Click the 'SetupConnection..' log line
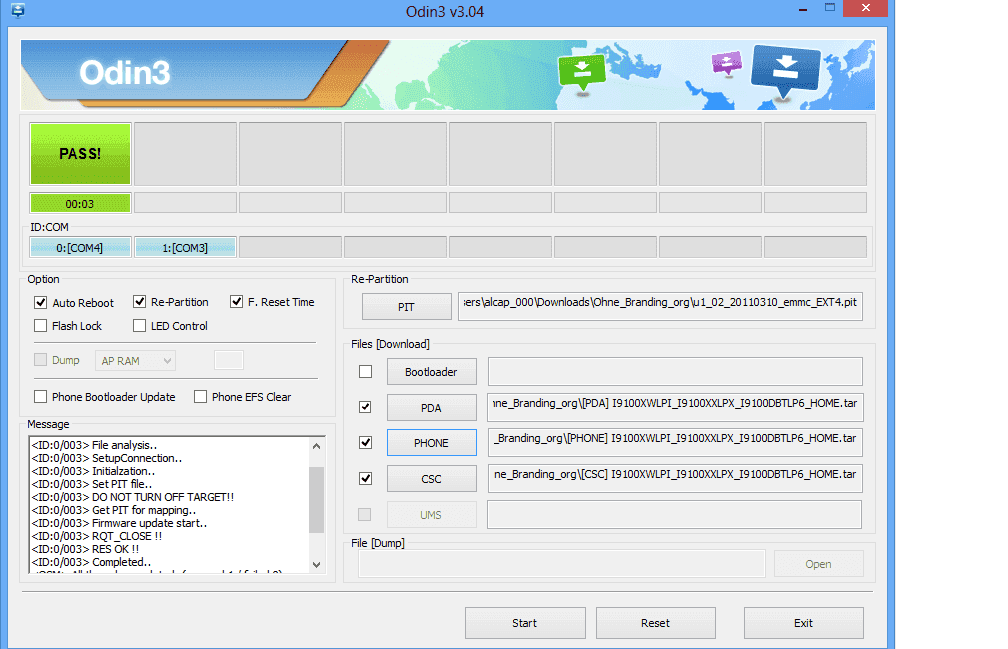Viewport: 1008px width, 649px height. pos(107,458)
